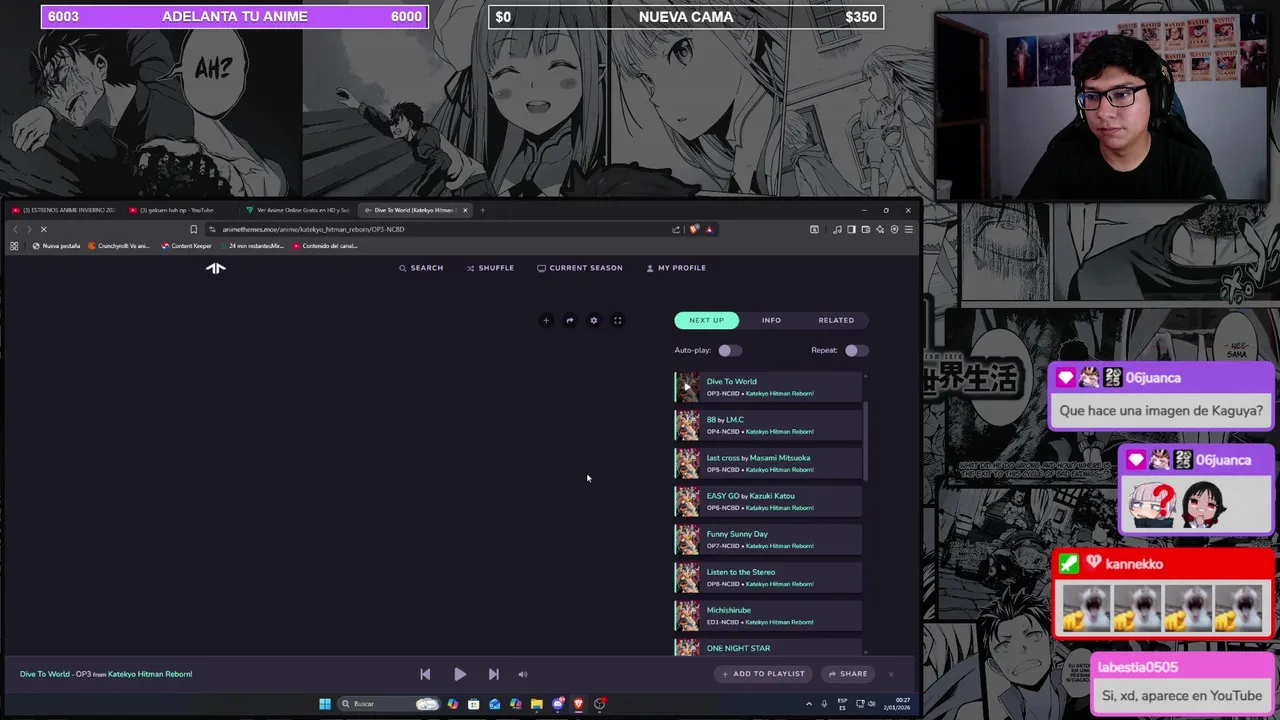1280x720 pixels.
Task: Click the Share button in player bar
Action: pyautogui.click(x=848, y=674)
